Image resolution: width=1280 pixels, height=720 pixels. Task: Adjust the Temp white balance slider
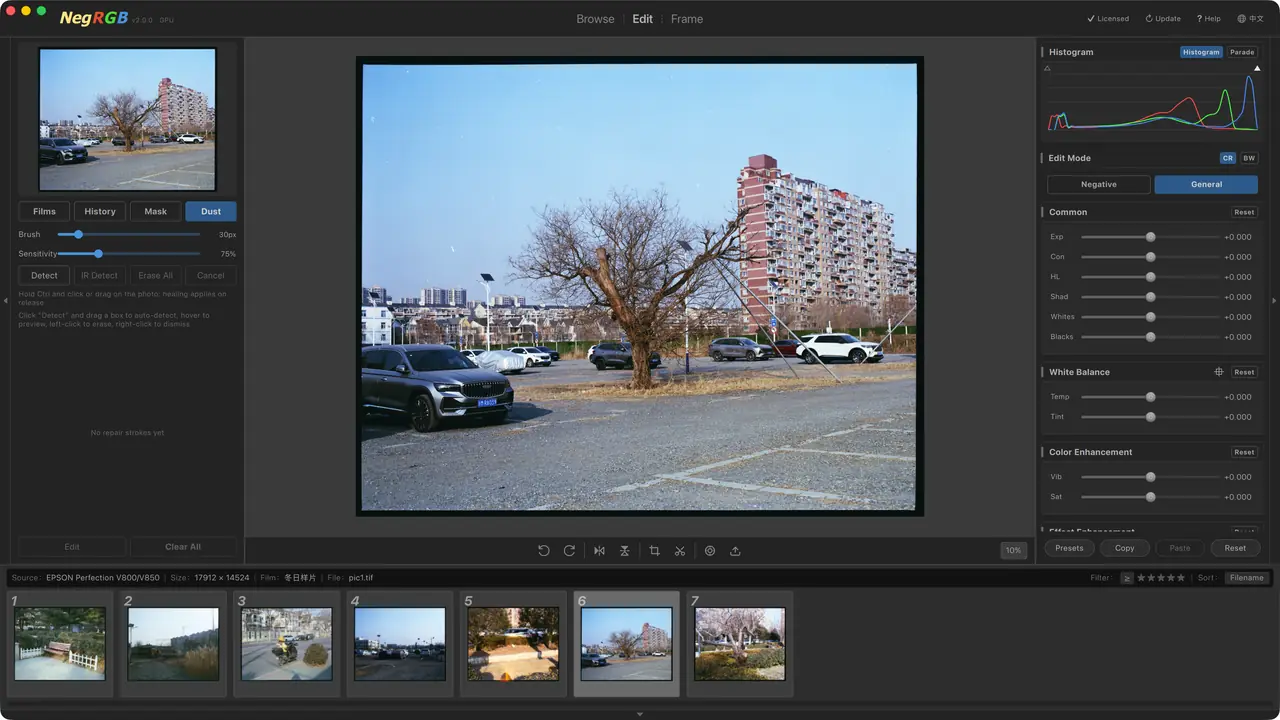point(1150,397)
